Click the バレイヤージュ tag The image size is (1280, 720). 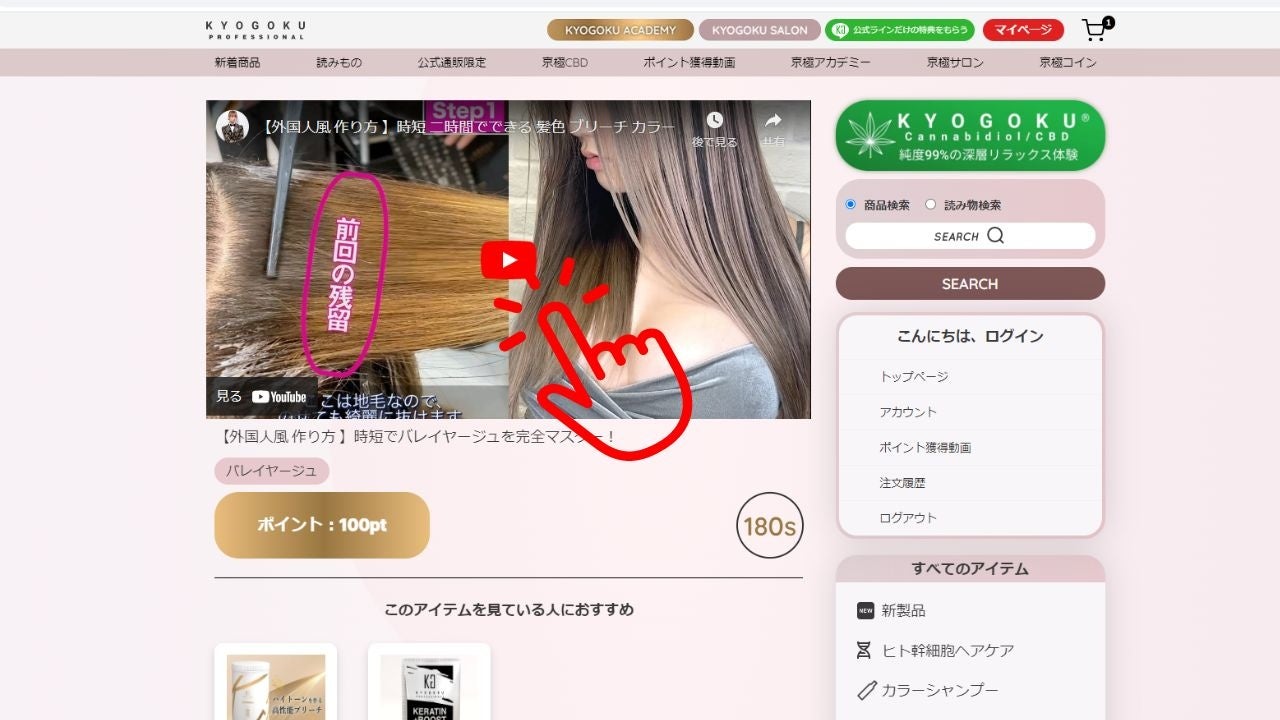[x=271, y=471]
